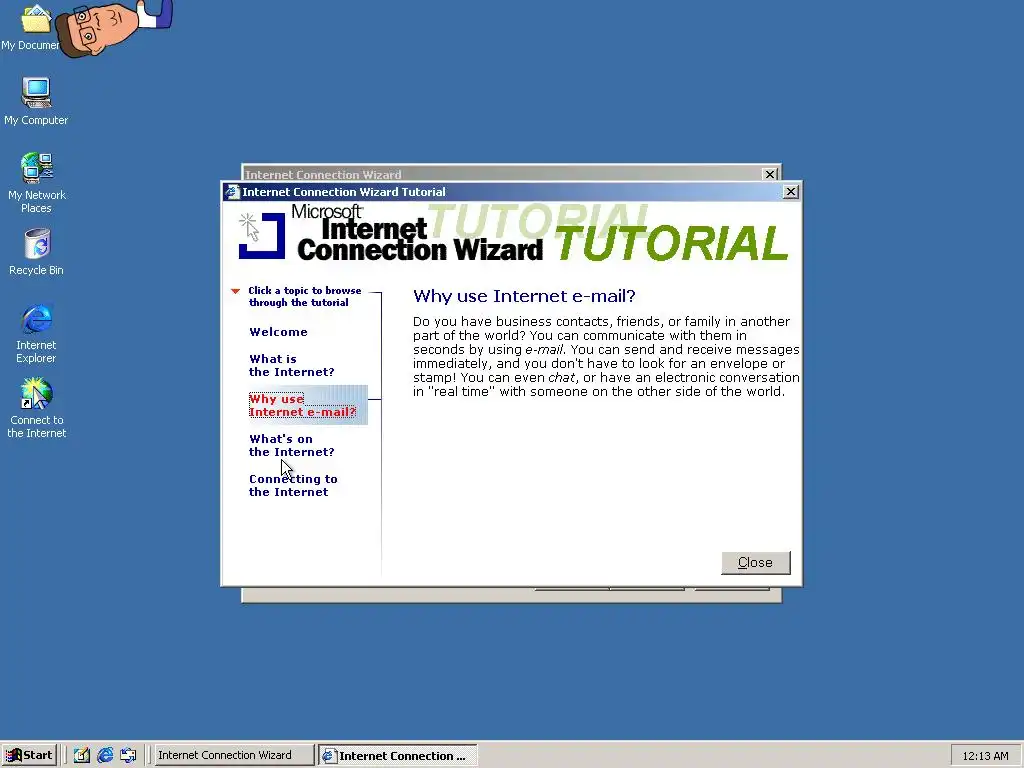The image size is (1024, 768).
Task: Open the Recycle Bin icon
Action: (x=36, y=251)
